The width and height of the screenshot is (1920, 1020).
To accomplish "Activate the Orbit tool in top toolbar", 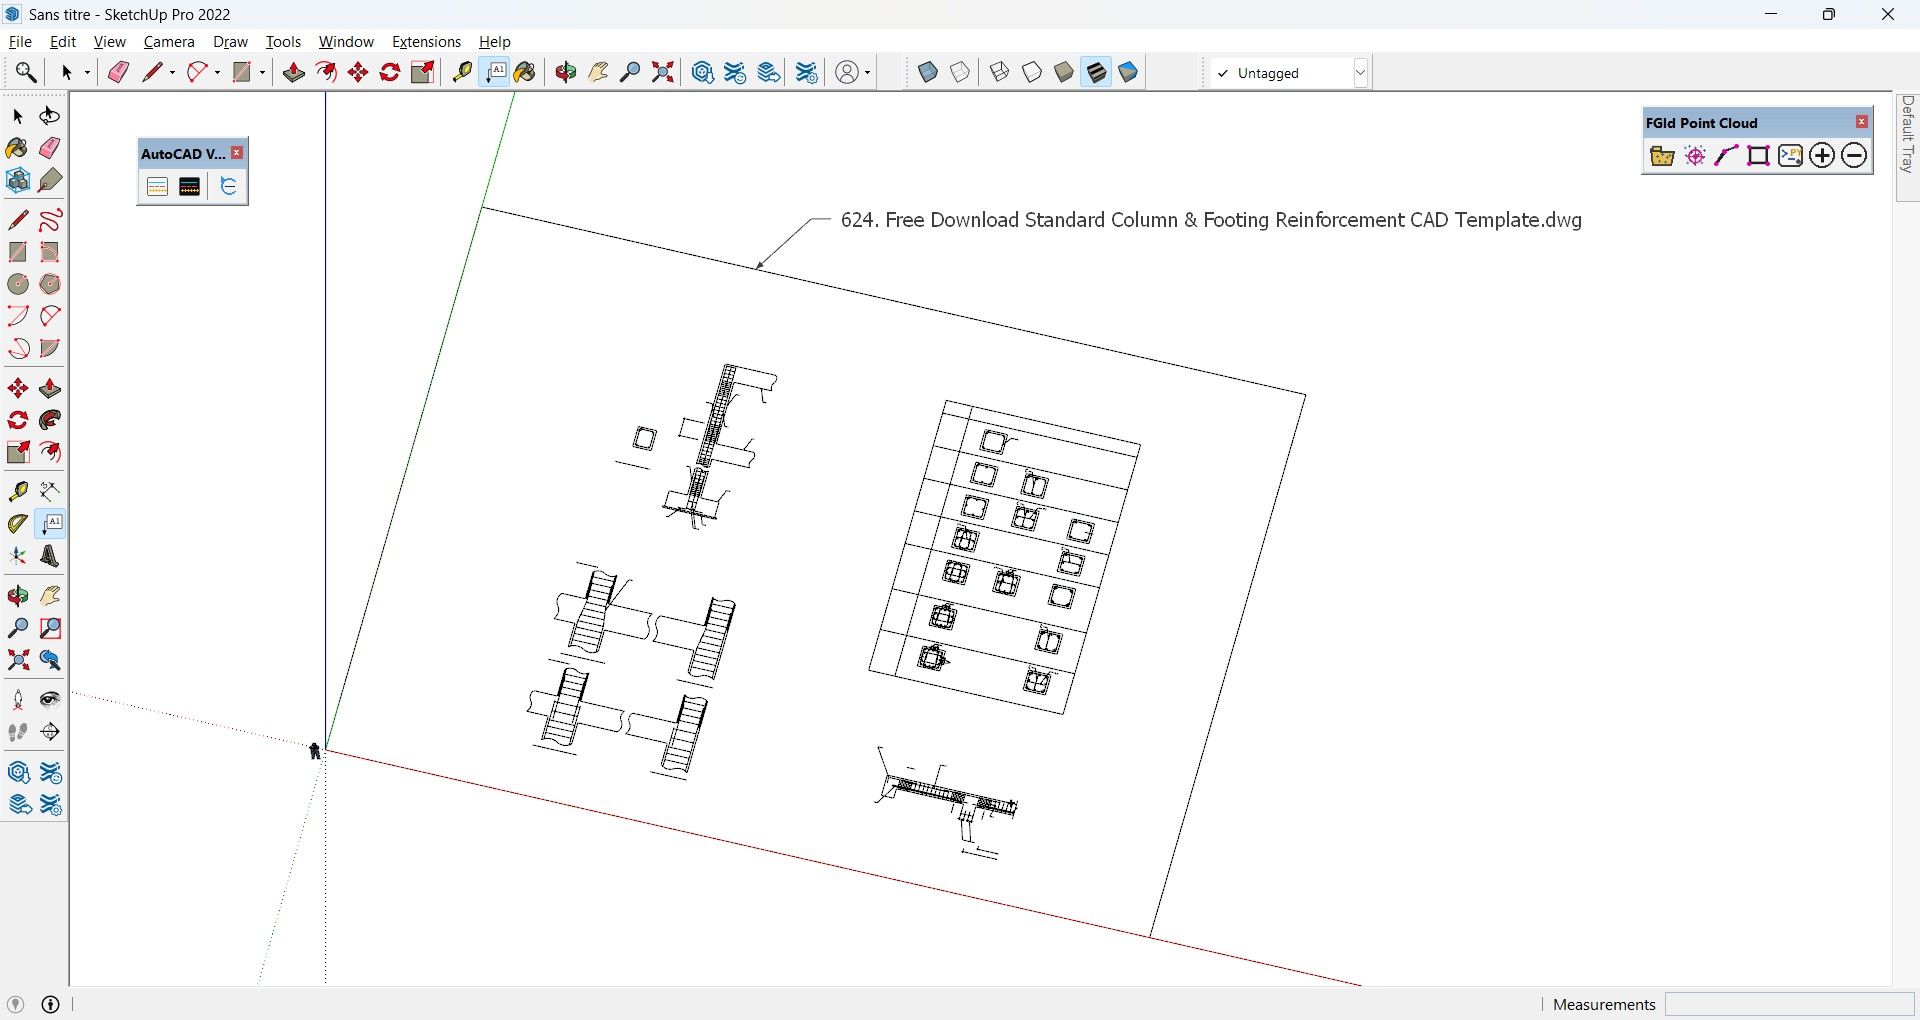I will click(566, 72).
